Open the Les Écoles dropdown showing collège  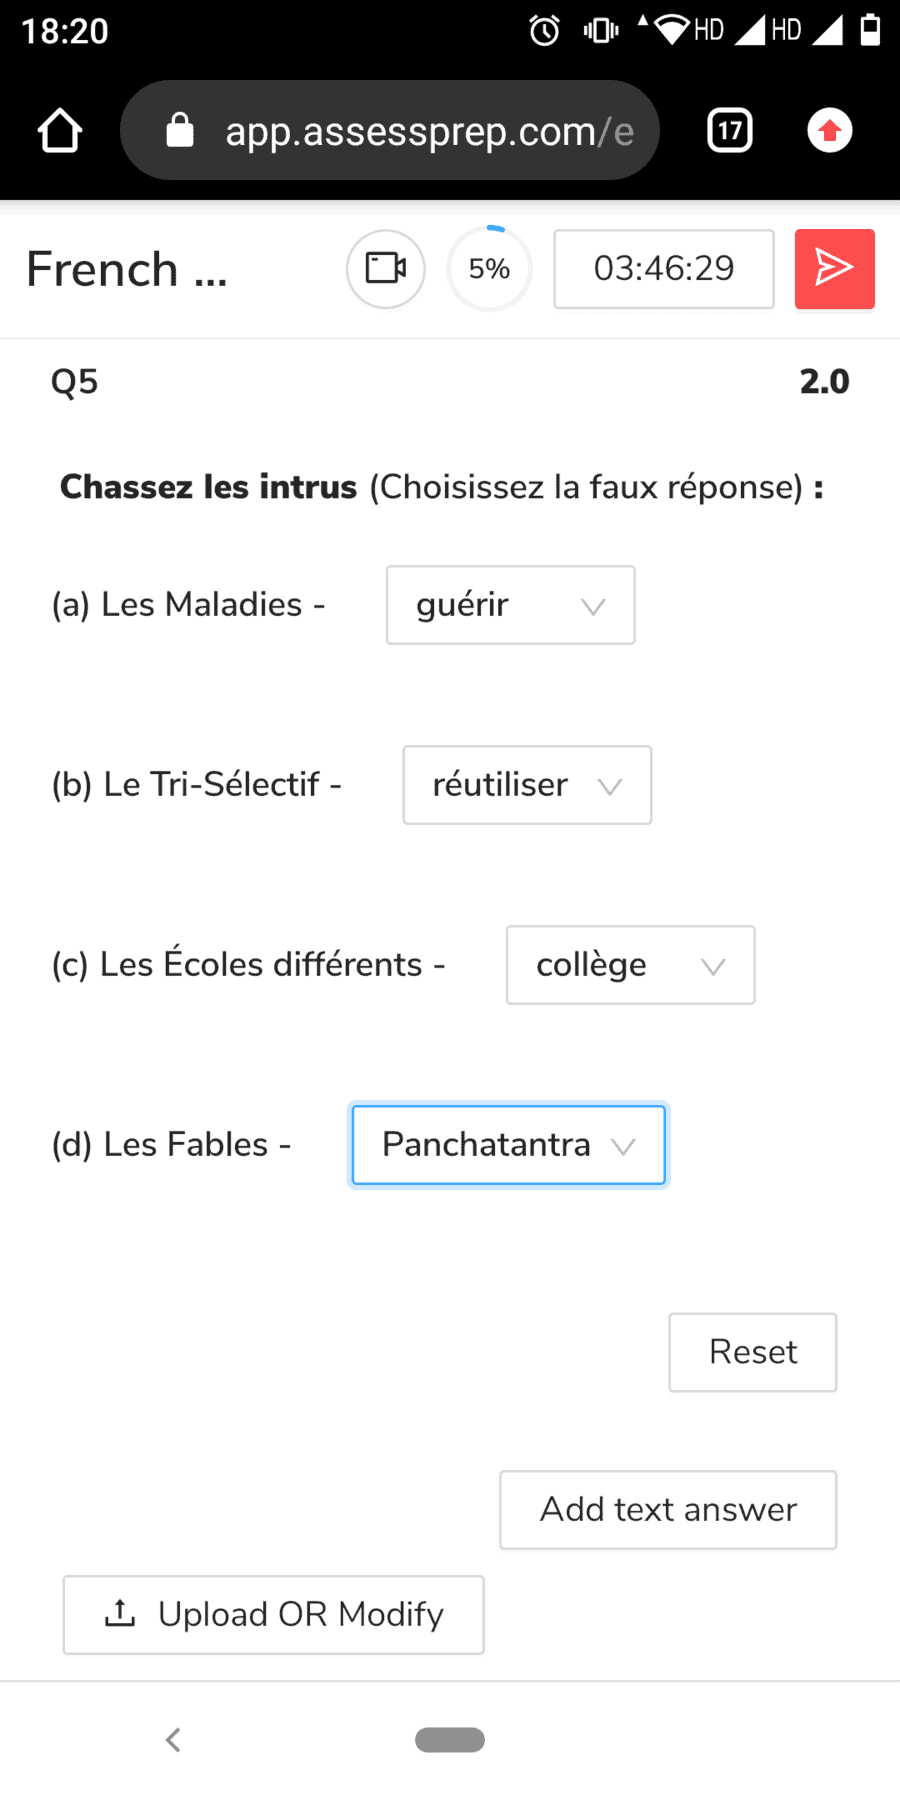pyautogui.click(x=631, y=965)
